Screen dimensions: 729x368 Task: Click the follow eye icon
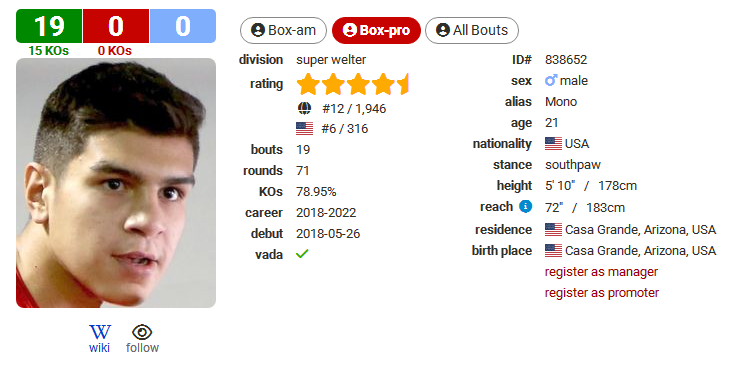point(142,332)
